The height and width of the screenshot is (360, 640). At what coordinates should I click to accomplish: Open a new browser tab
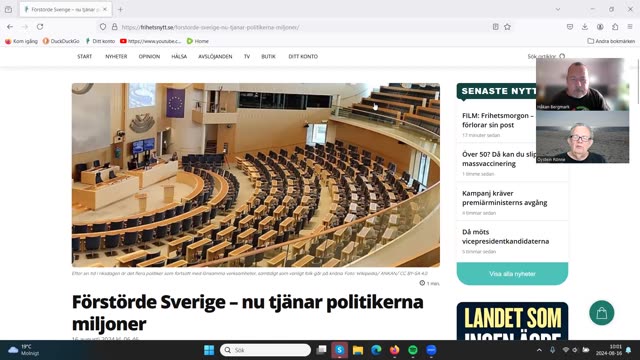coord(120,9)
